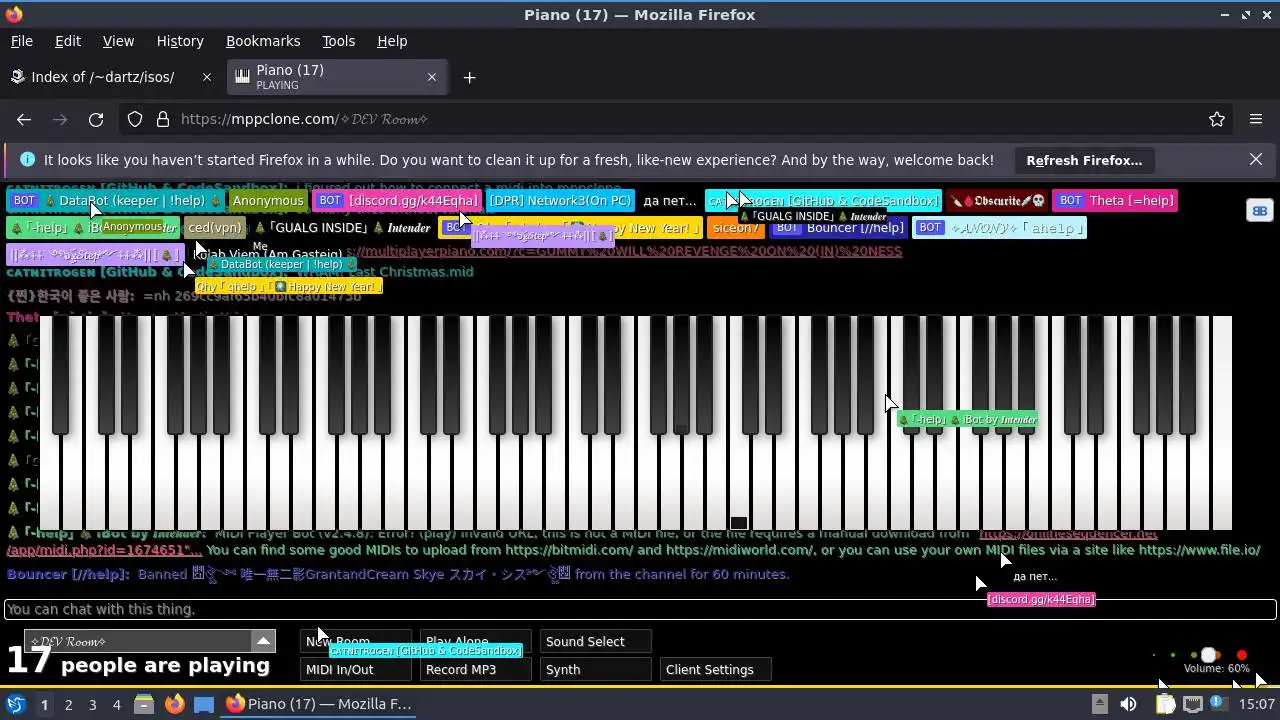Open the tracking protection shield icon
1280x720 pixels.
[x=135, y=119]
